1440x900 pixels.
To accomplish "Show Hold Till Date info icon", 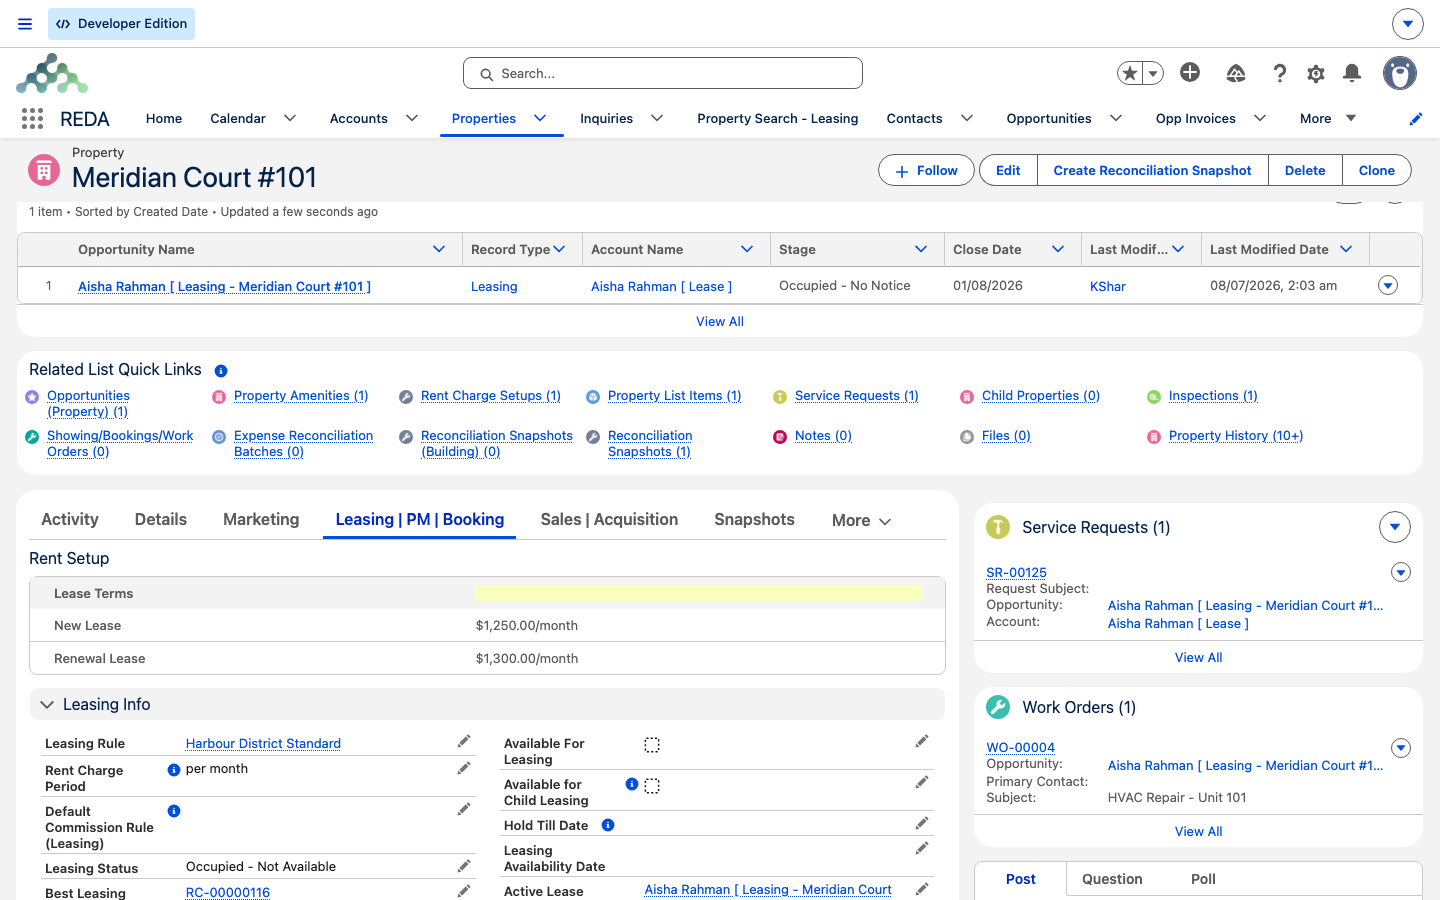I will click(608, 825).
